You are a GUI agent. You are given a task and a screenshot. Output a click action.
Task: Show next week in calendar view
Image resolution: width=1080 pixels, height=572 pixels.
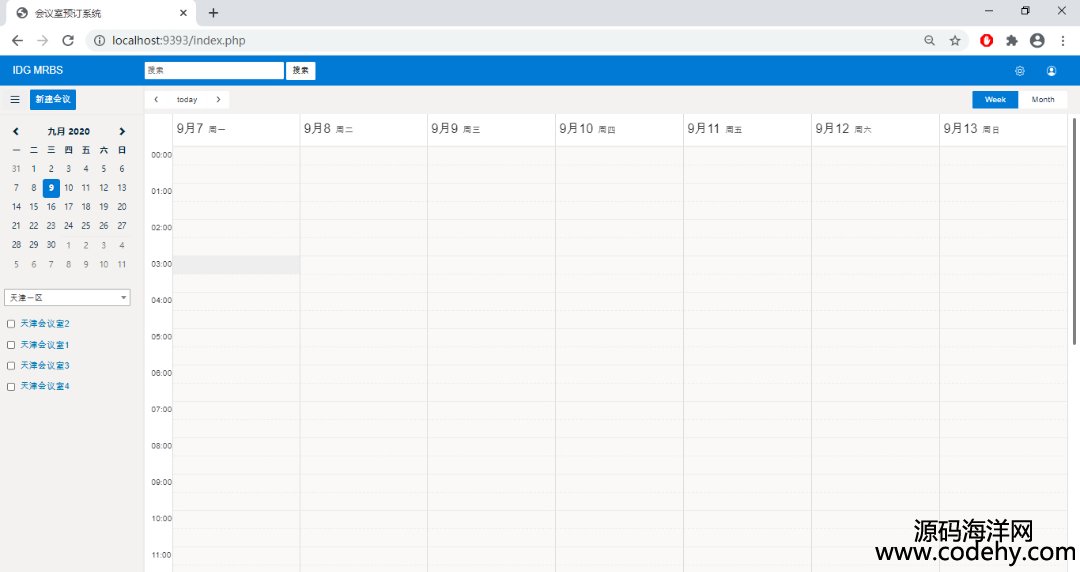pyautogui.click(x=218, y=100)
